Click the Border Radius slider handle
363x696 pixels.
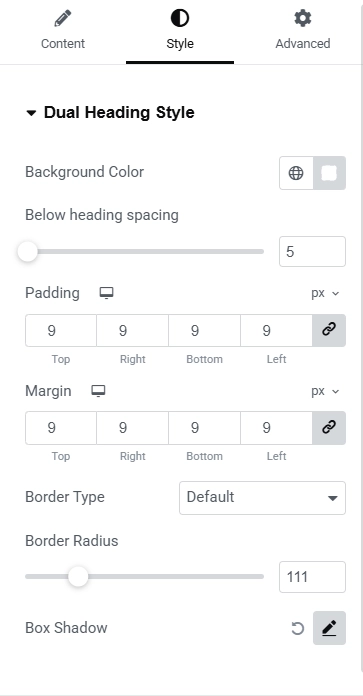[x=78, y=577]
